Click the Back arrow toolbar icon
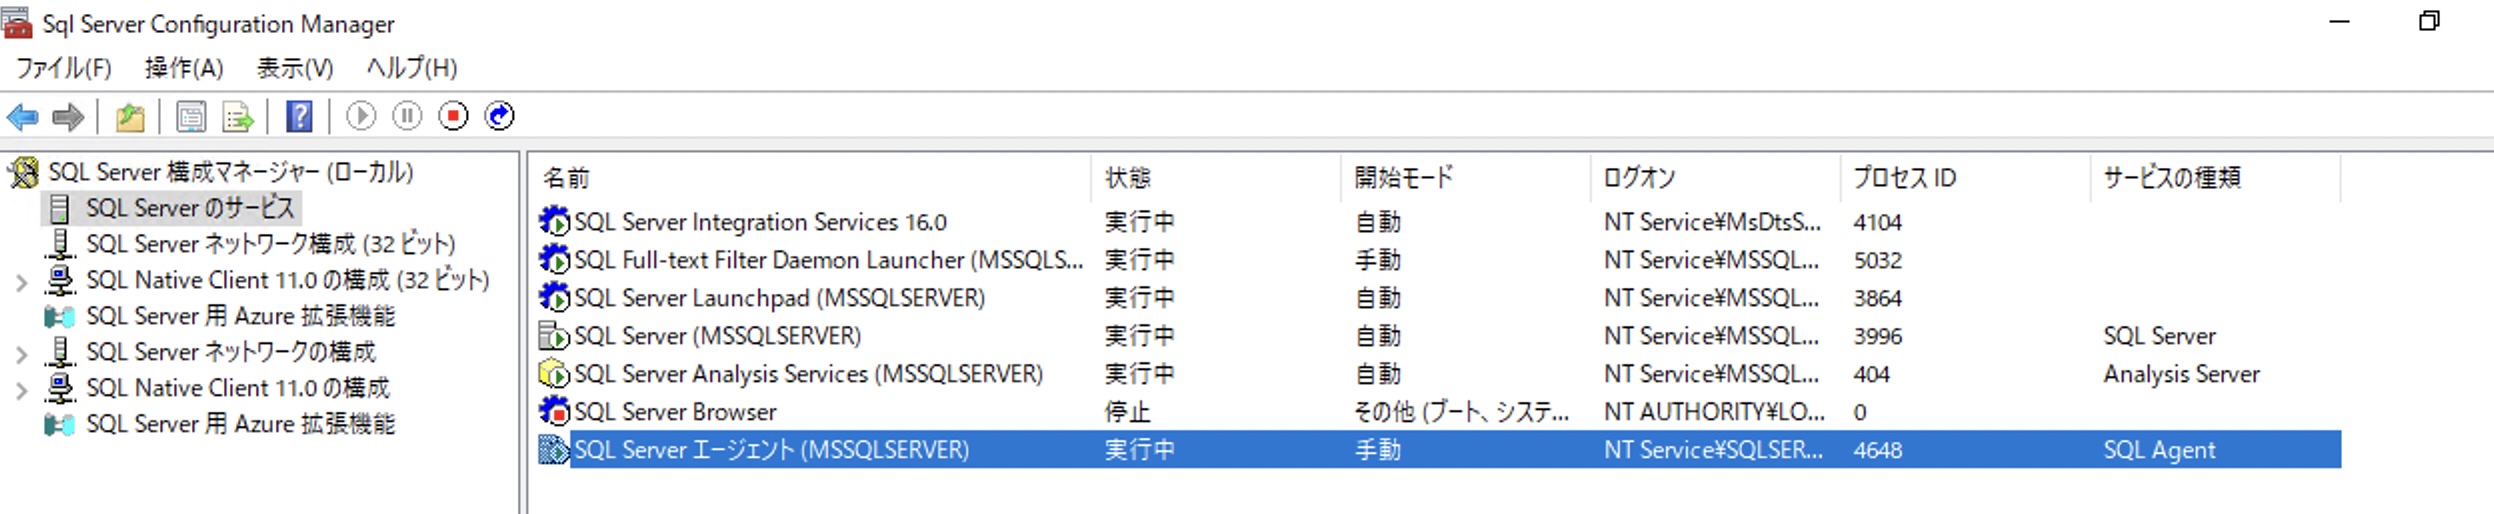This screenshot has height=514, width=2494. [22, 117]
